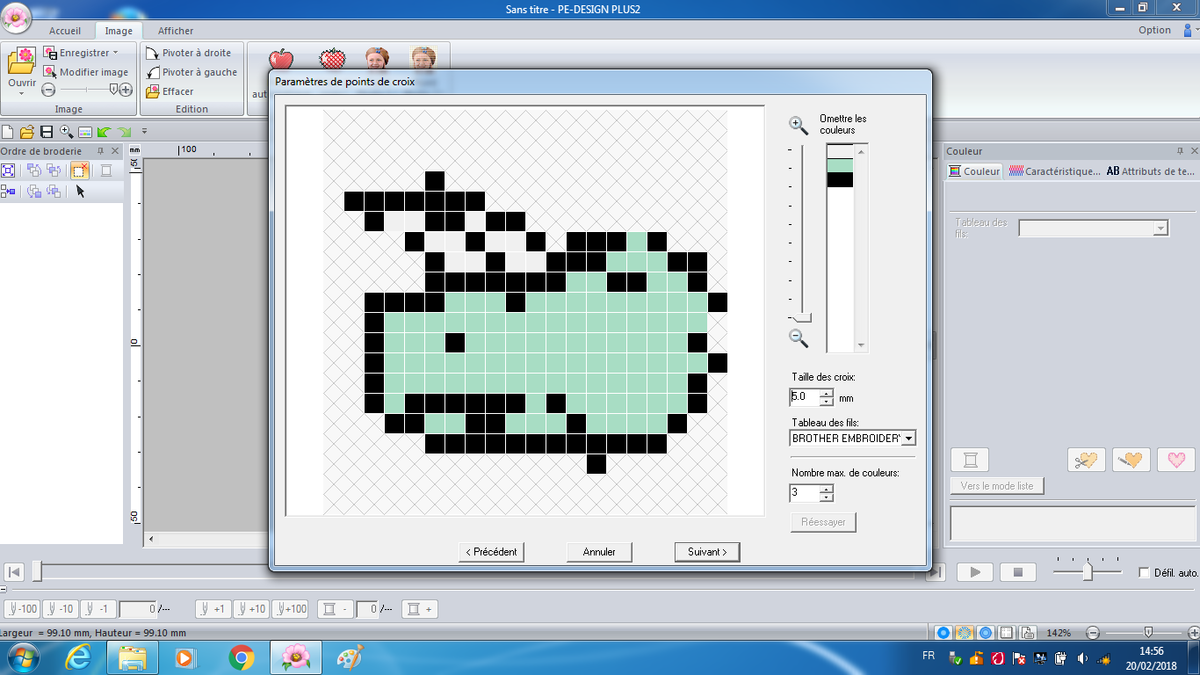1200x675 pixels.
Task: Expand the Enregistrer dropdown menu
Action: pos(115,53)
